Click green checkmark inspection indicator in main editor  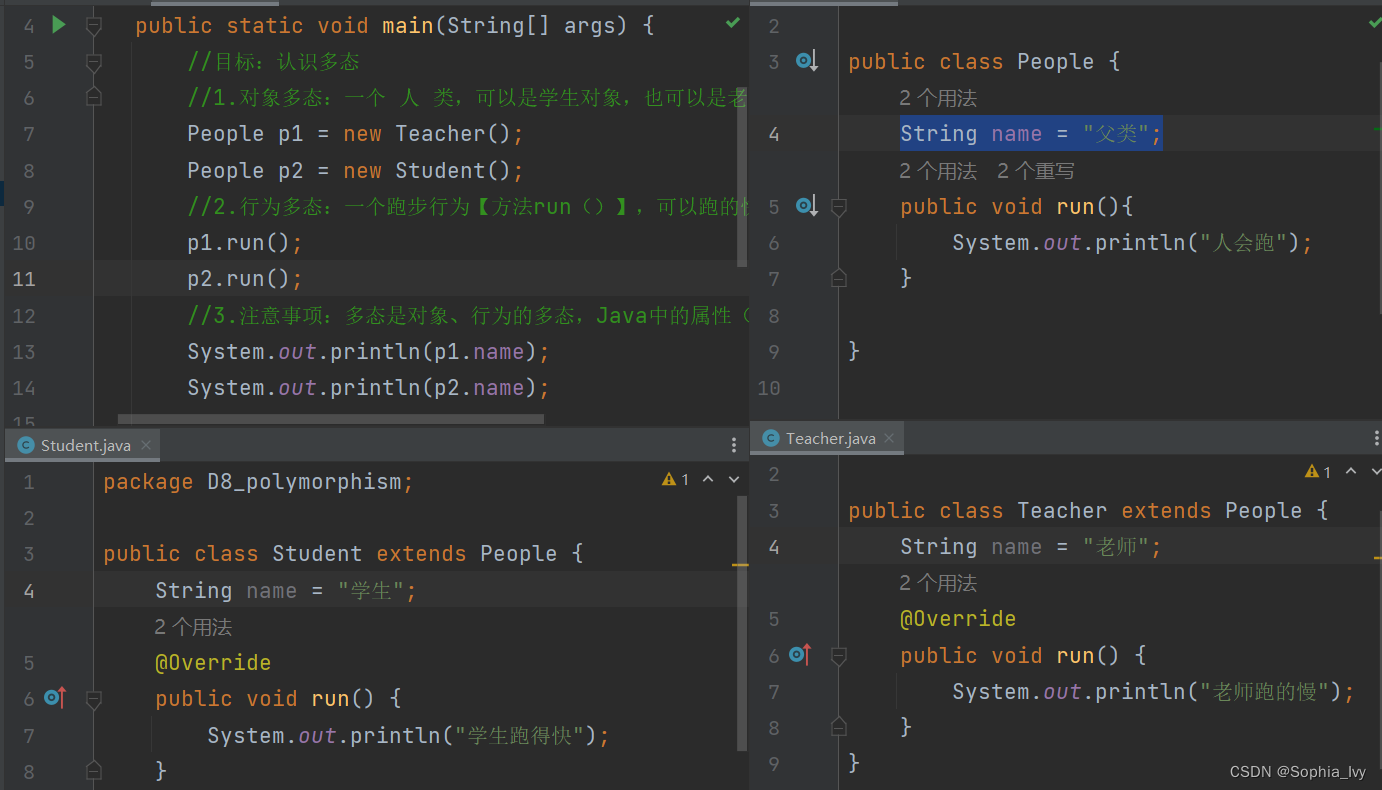coord(733,22)
